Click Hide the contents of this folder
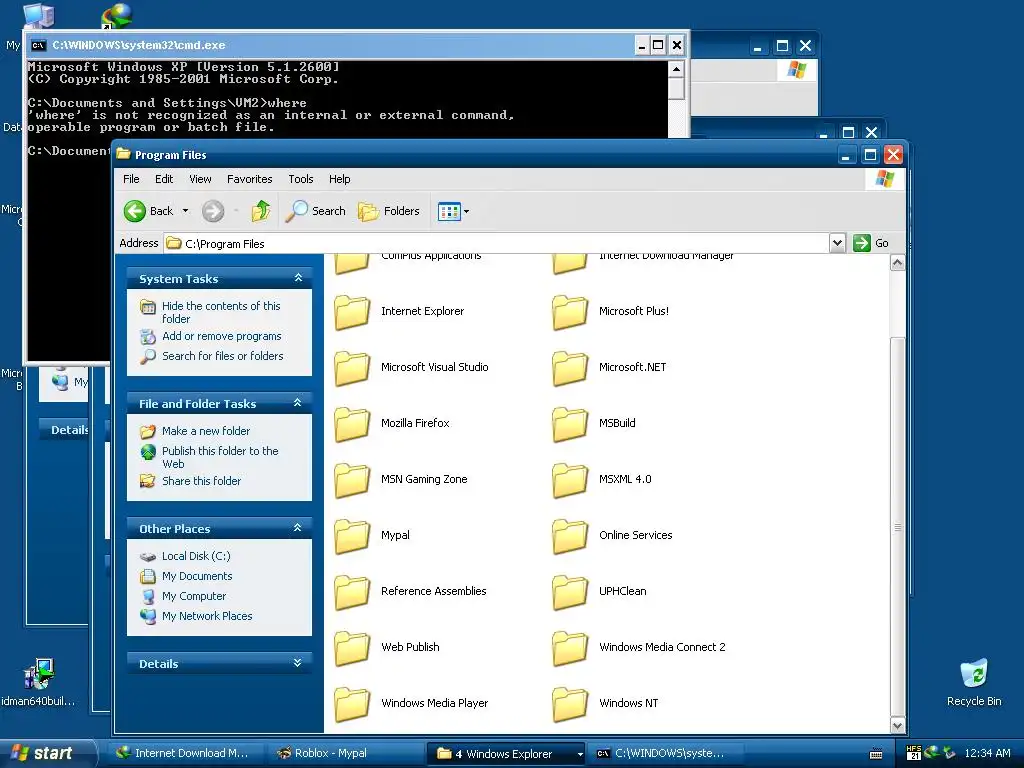The image size is (1024, 768). click(221, 312)
